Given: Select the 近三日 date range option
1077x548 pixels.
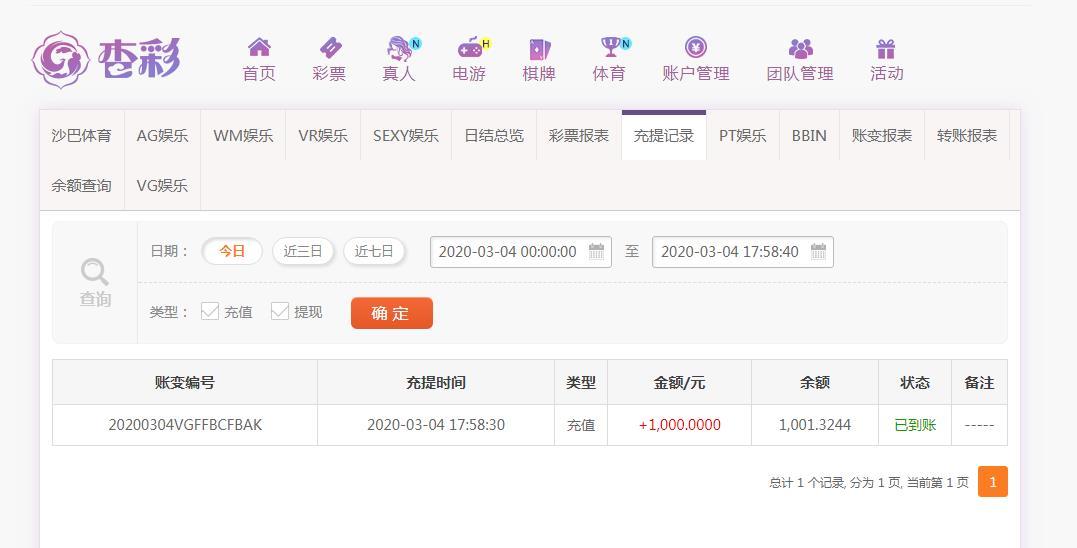Looking at the screenshot, I should tap(303, 251).
